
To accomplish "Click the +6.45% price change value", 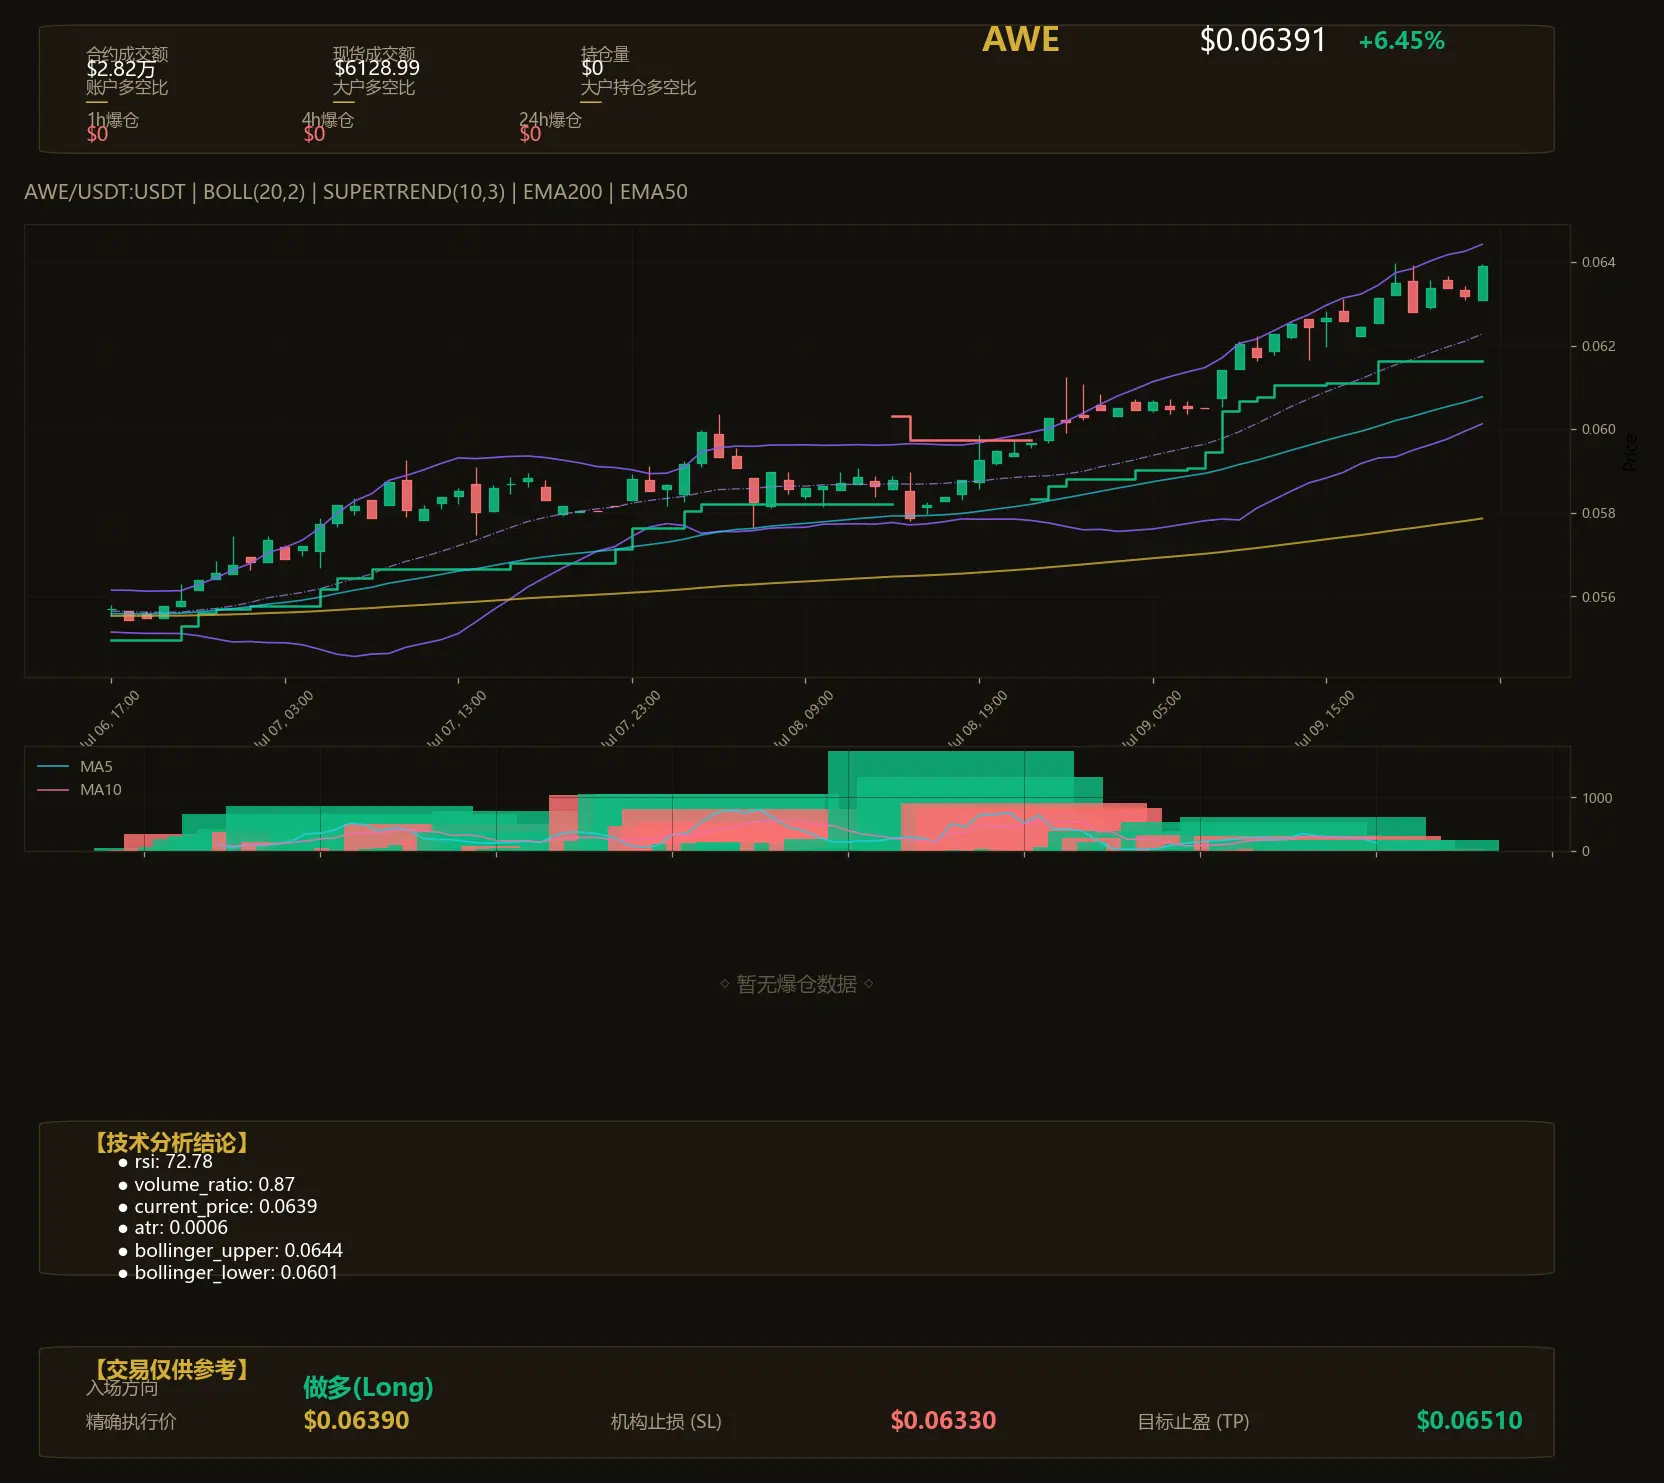I will [1401, 41].
